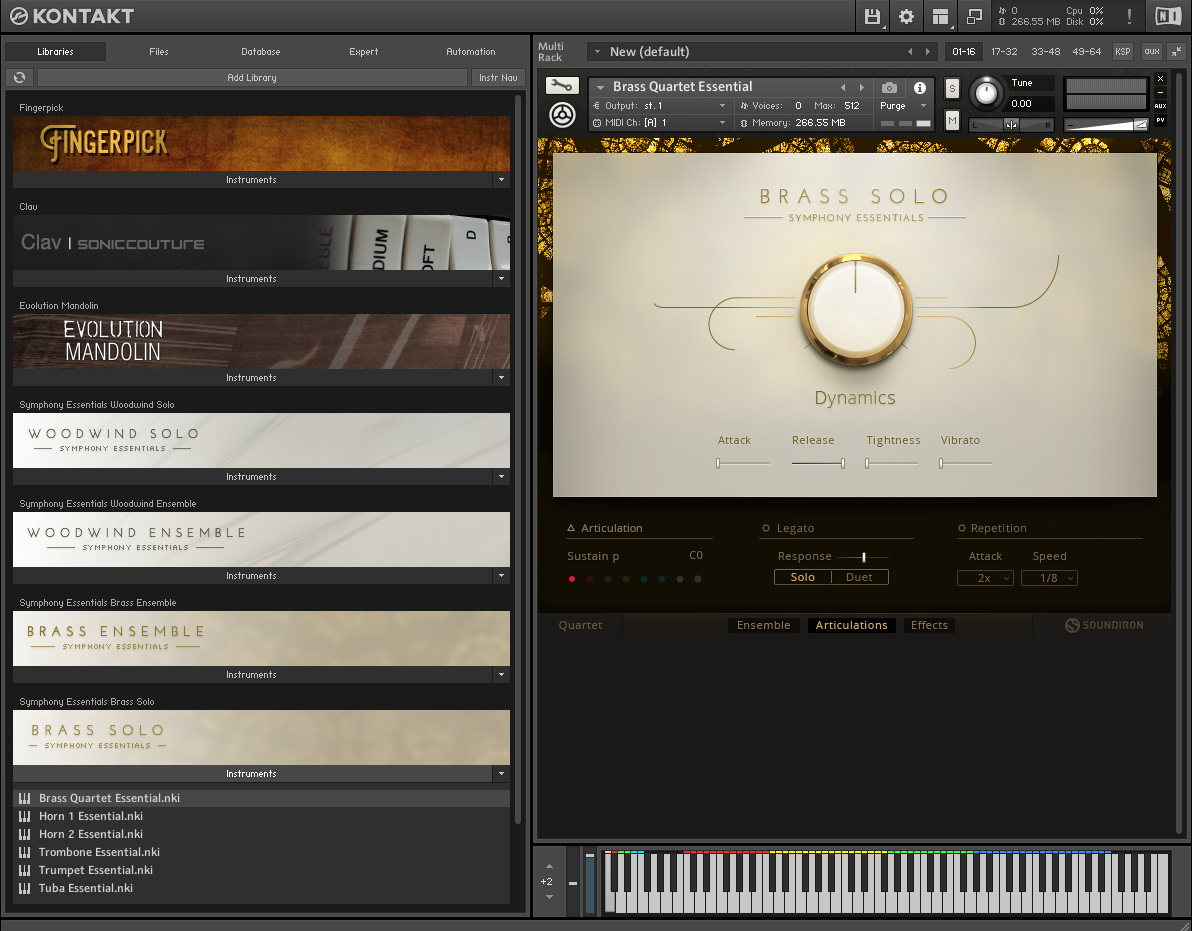Viewport: 1192px width, 931px height.
Task: Open the Kontakt options gear icon
Action: (906, 16)
